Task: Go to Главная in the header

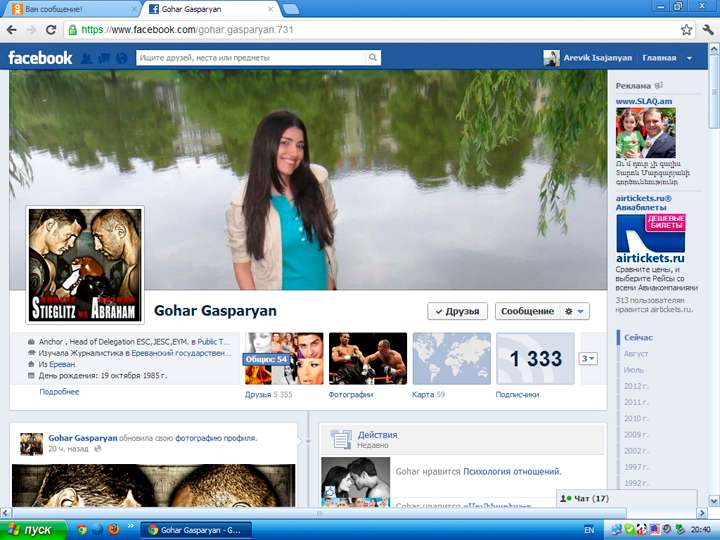Action: pyautogui.click(x=659, y=58)
